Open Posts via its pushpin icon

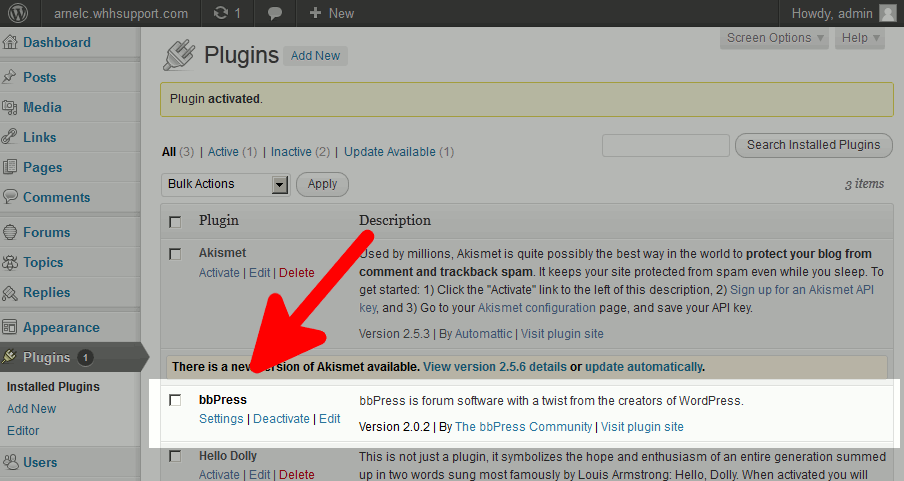pyautogui.click(x=10, y=77)
